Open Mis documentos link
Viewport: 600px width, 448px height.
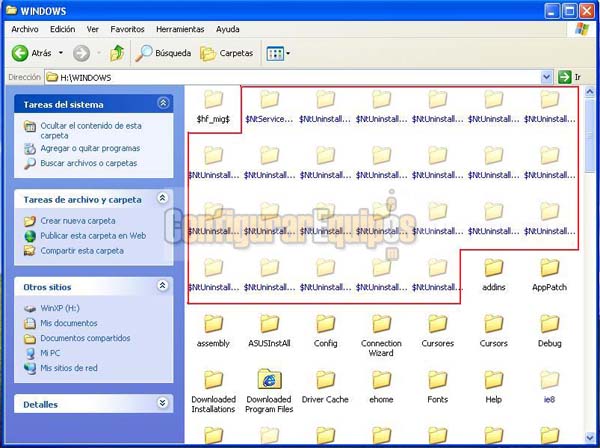[x=69, y=323]
